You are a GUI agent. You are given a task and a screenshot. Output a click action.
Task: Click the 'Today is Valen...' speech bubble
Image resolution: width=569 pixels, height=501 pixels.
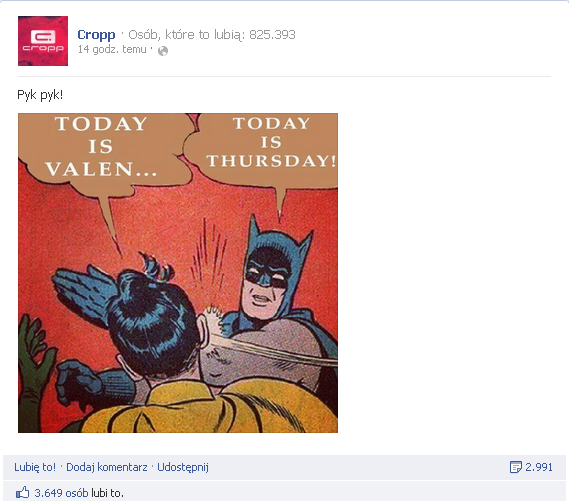tap(101, 147)
